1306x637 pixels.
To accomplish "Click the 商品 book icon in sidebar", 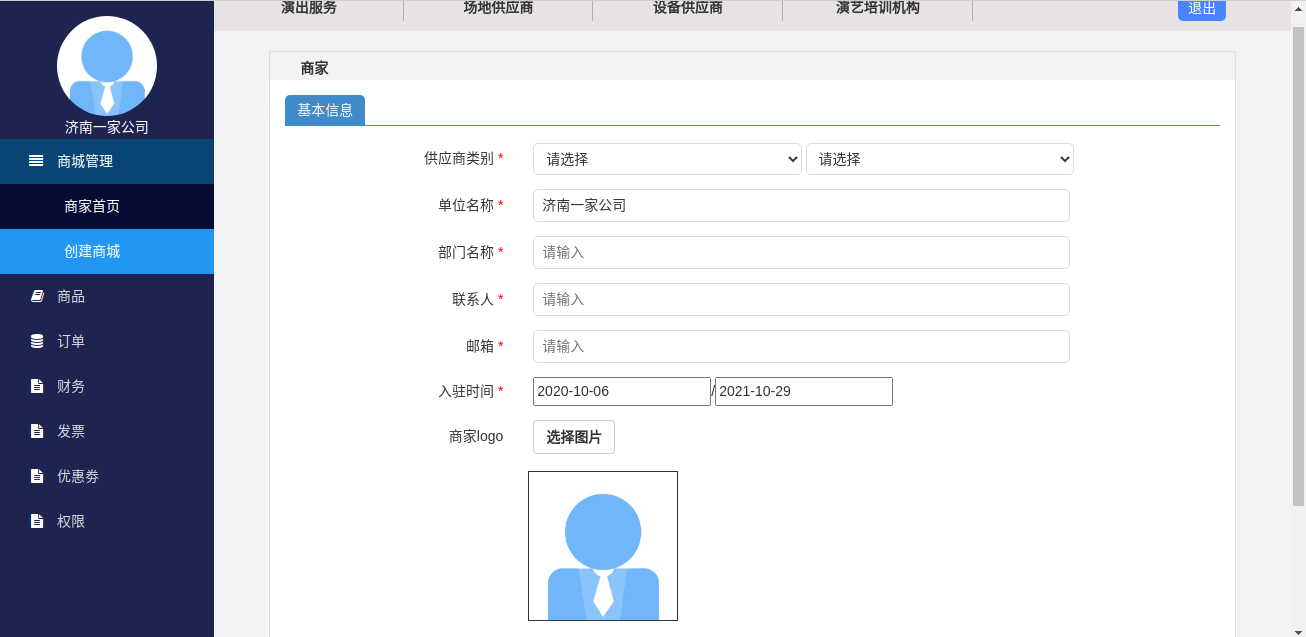I will 37,296.
